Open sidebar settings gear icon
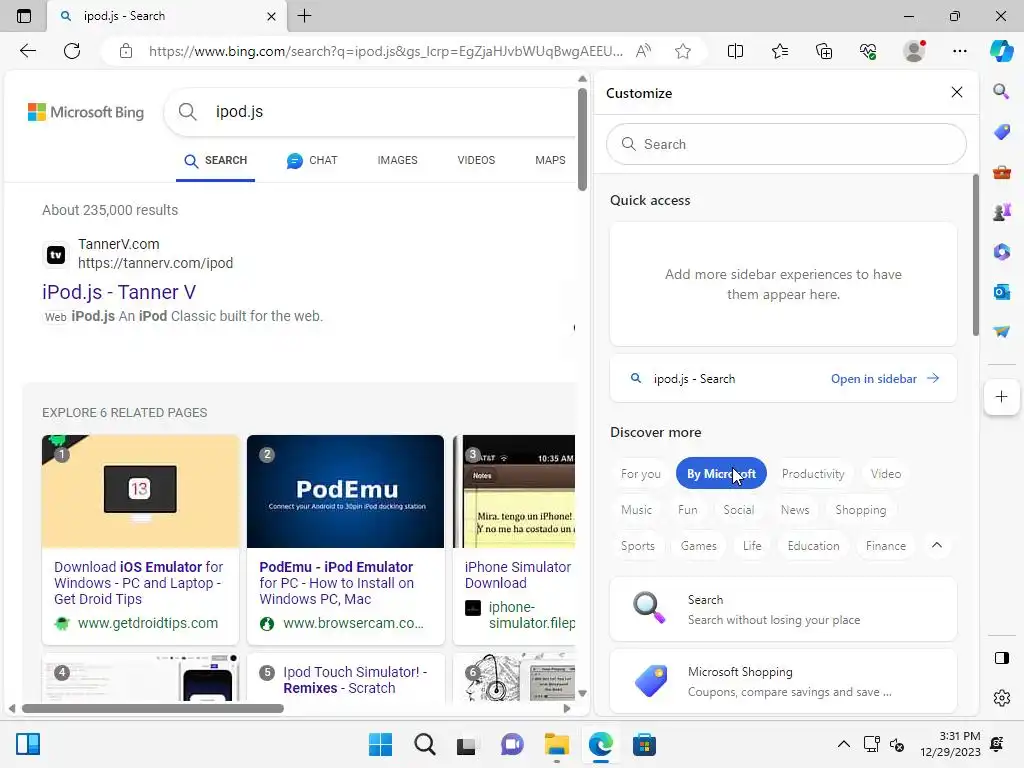 pyautogui.click(x=1001, y=698)
